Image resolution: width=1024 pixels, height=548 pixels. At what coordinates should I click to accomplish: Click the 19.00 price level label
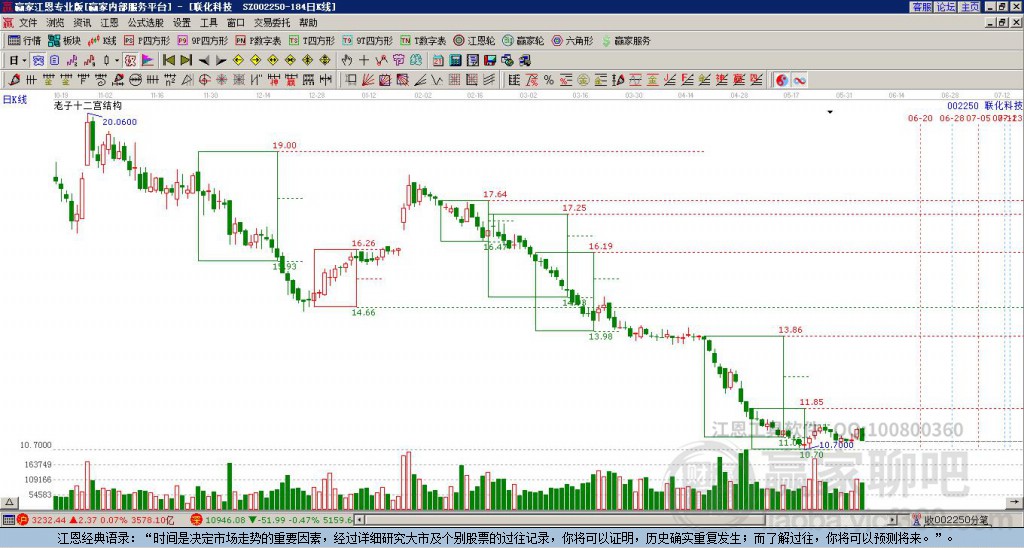(x=284, y=146)
